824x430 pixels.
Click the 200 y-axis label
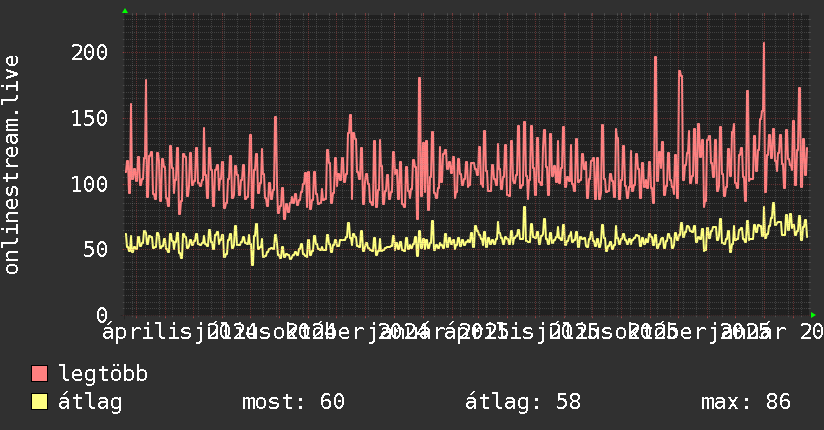tap(90, 52)
